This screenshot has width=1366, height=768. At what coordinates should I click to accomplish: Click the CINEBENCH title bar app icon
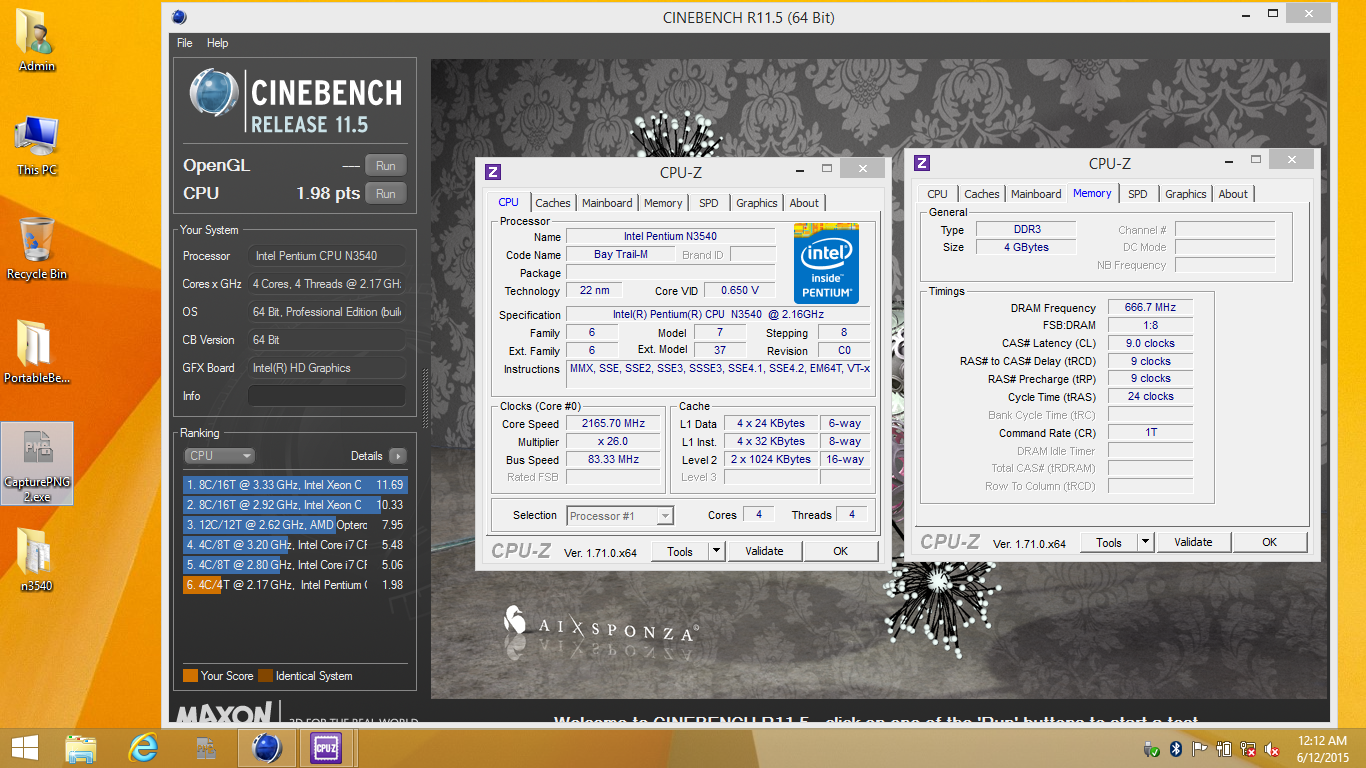click(179, 17)
